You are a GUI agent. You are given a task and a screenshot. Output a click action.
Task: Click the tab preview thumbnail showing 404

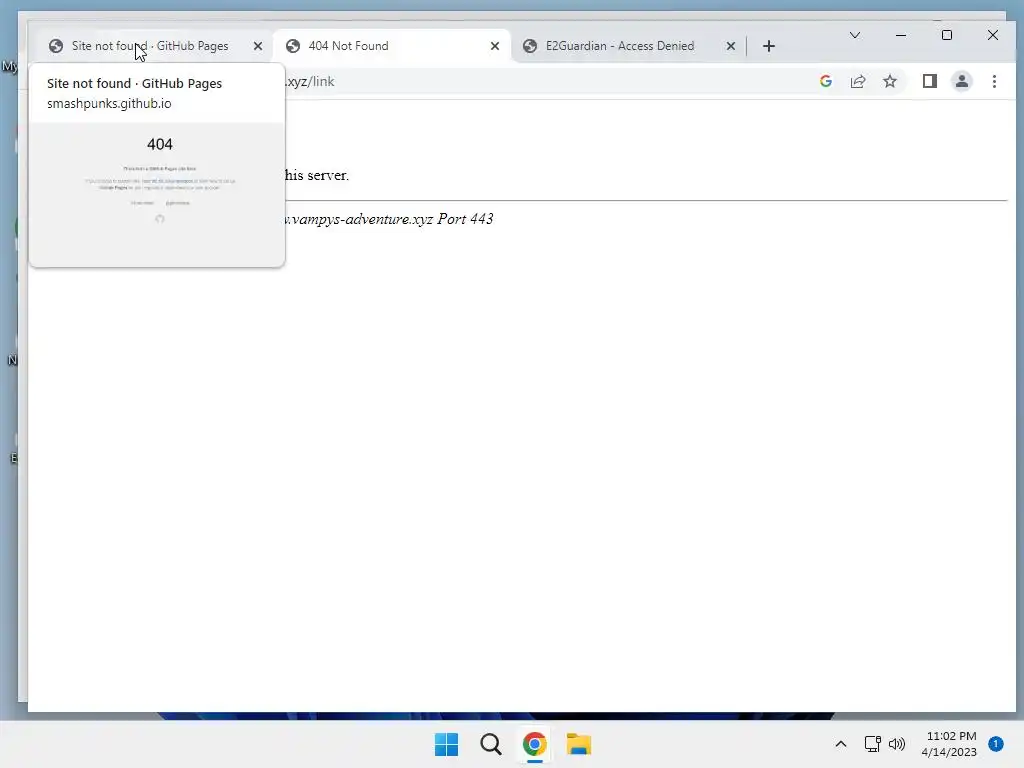pyautogui.click(x=157, y=194)
